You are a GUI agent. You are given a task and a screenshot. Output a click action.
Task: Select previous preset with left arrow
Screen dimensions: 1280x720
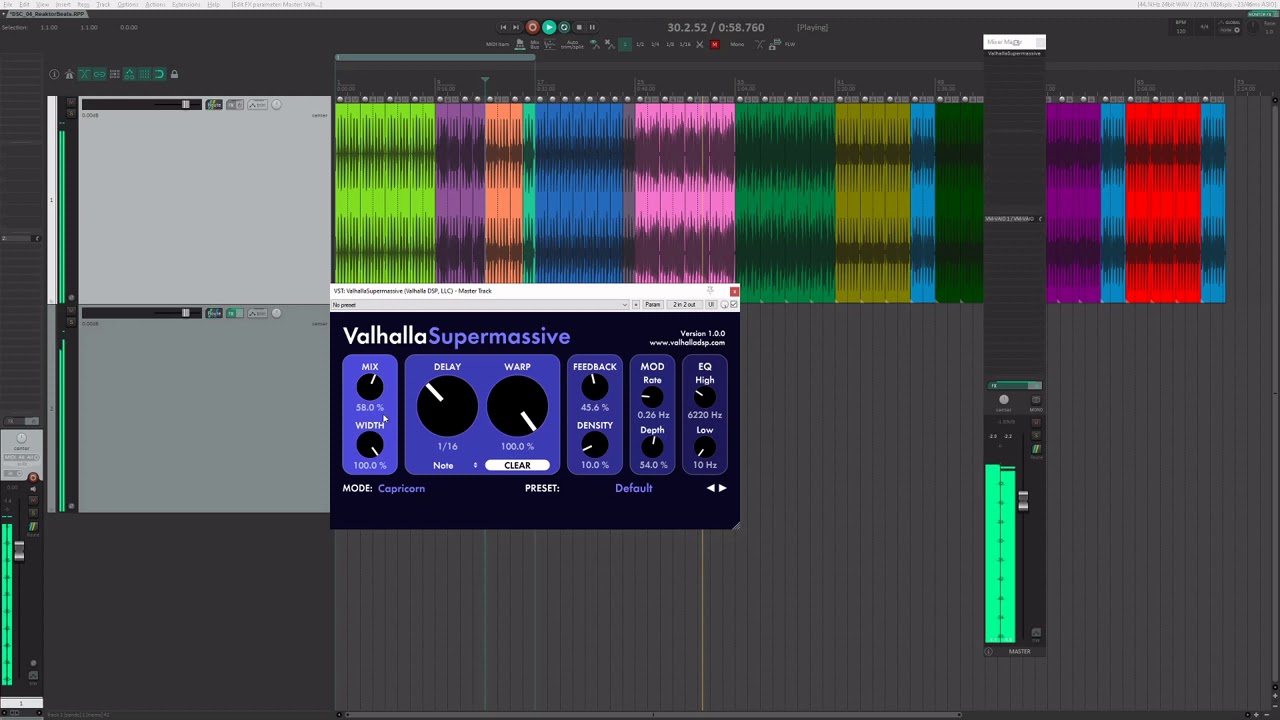[711, 488]
